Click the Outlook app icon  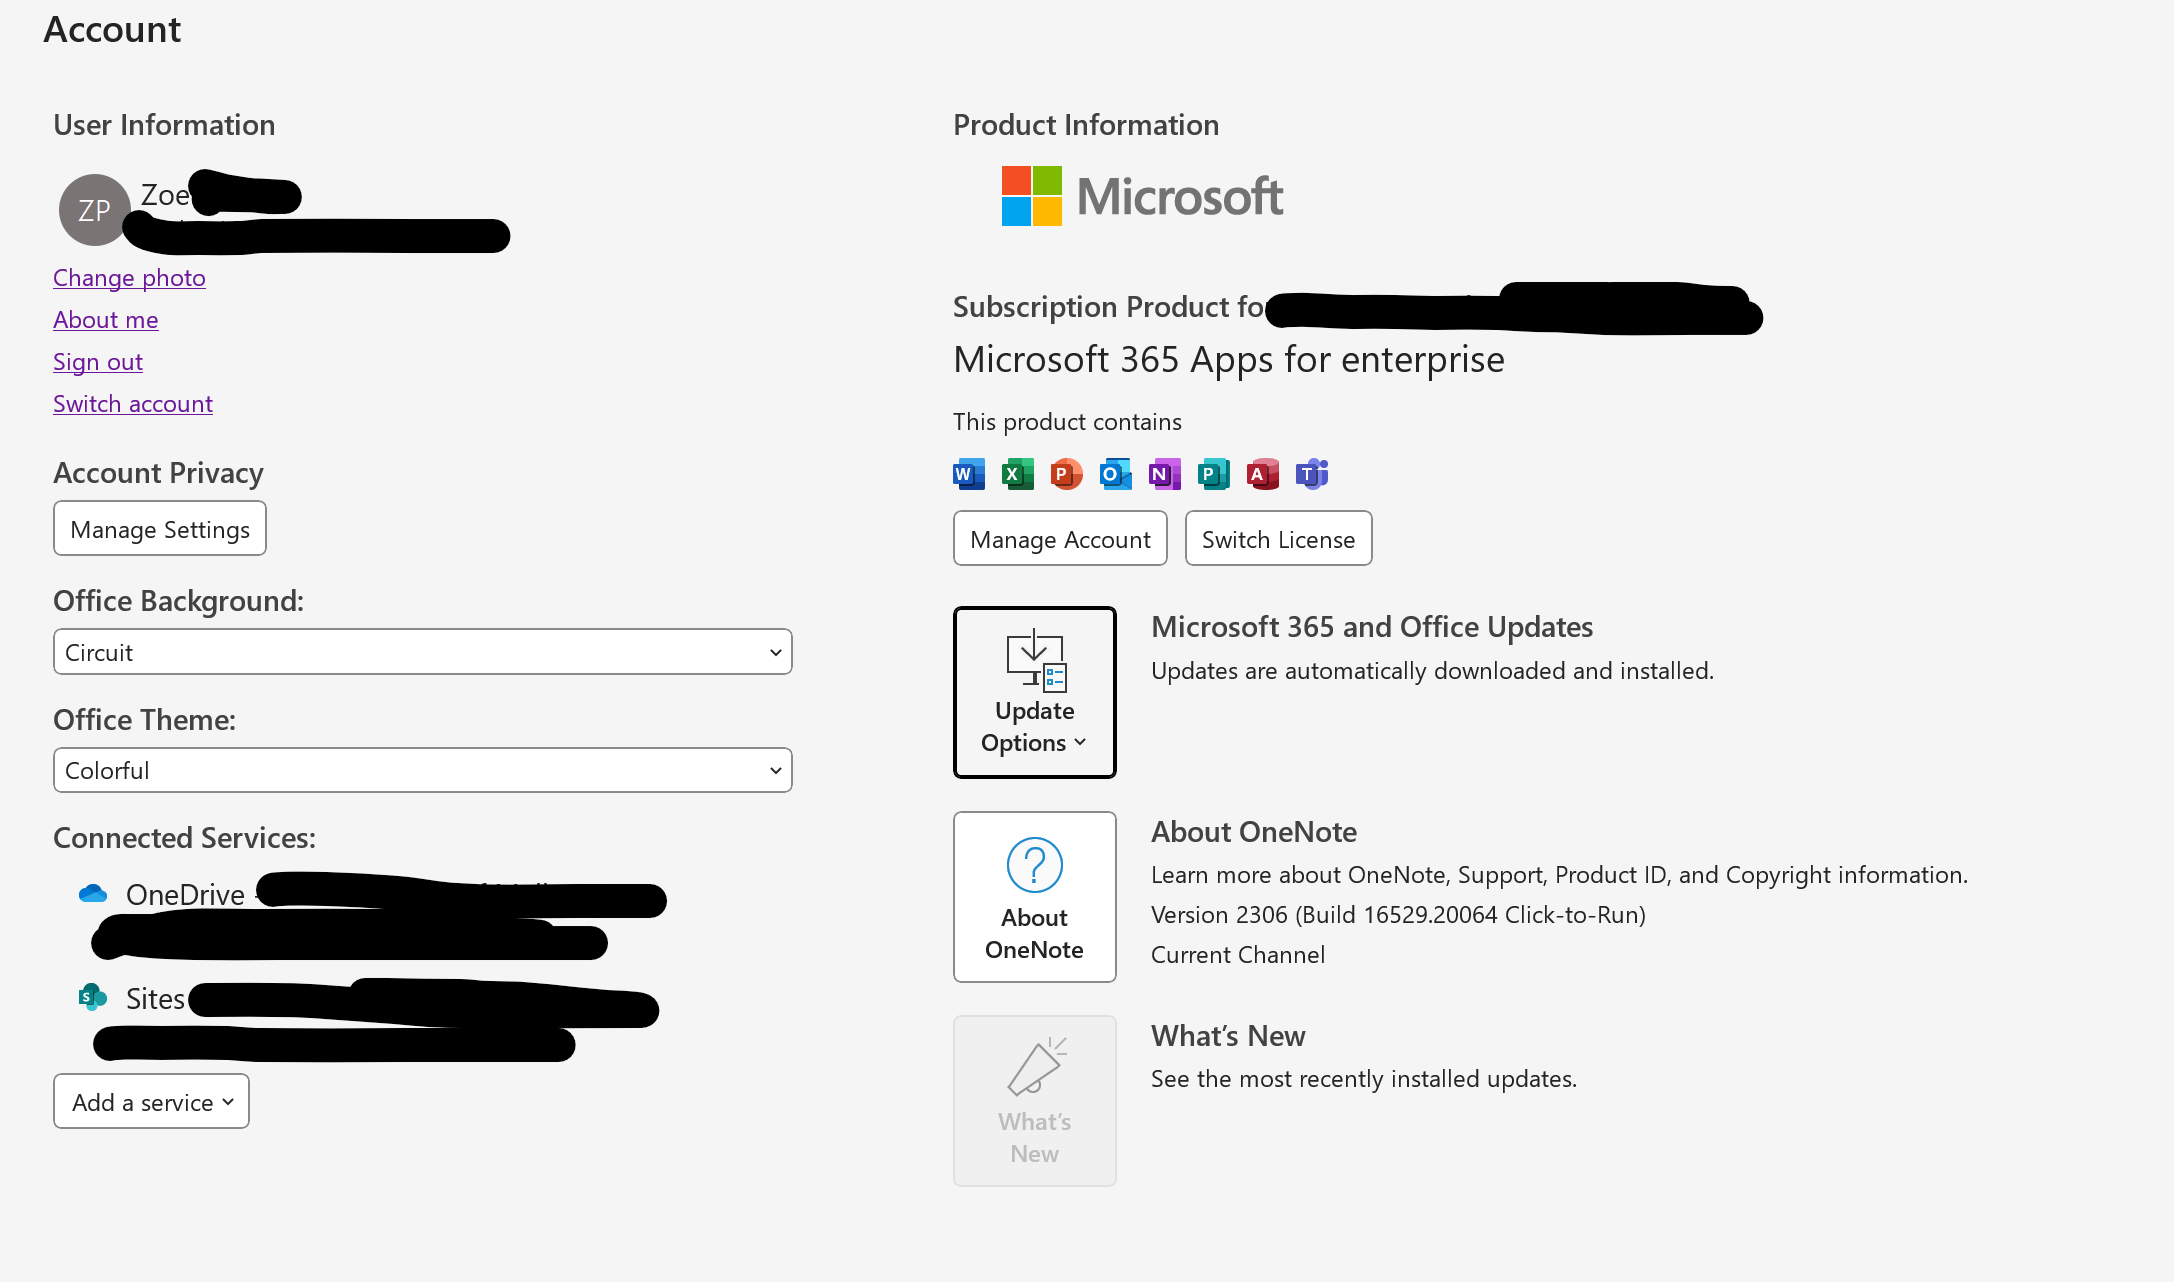[x=1115, y=474]
